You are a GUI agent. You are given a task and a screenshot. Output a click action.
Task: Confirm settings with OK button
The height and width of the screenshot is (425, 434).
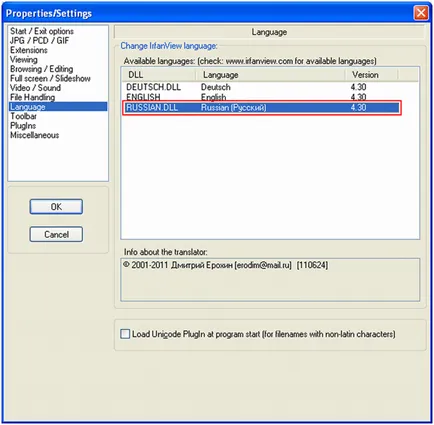tap(56, 207)
